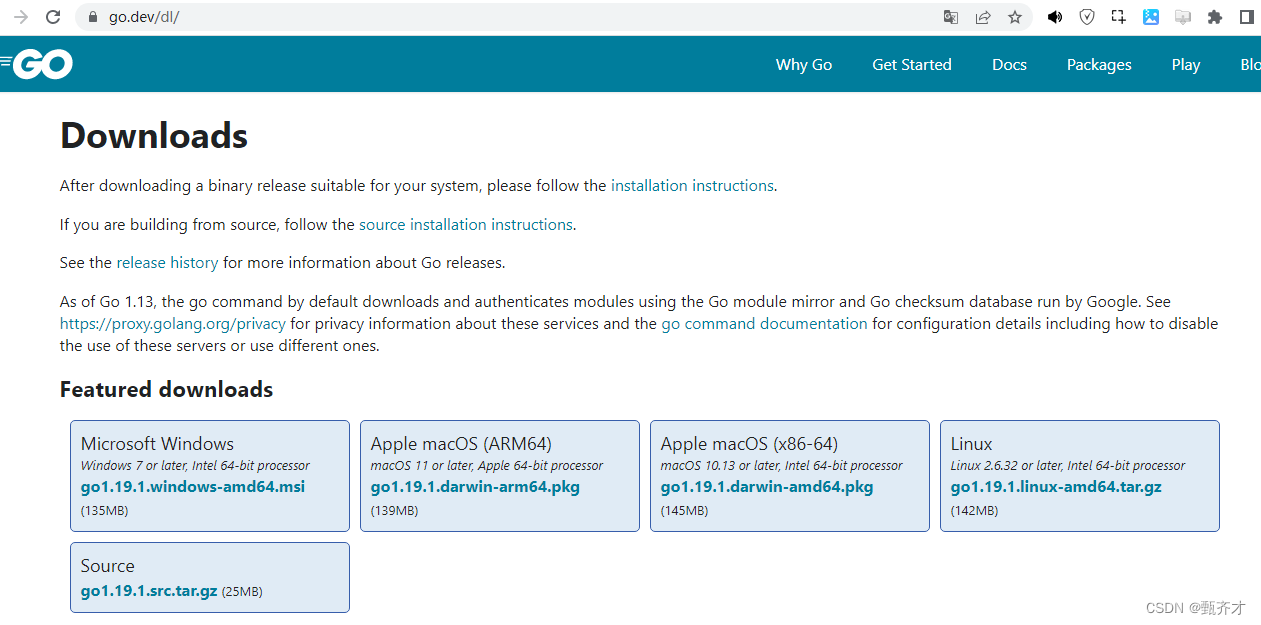Click 'Linux 2.6.32 or later, Intel 64-bit processor'
Viewport: 1261px width, 625px height.
click(1068, 466)
